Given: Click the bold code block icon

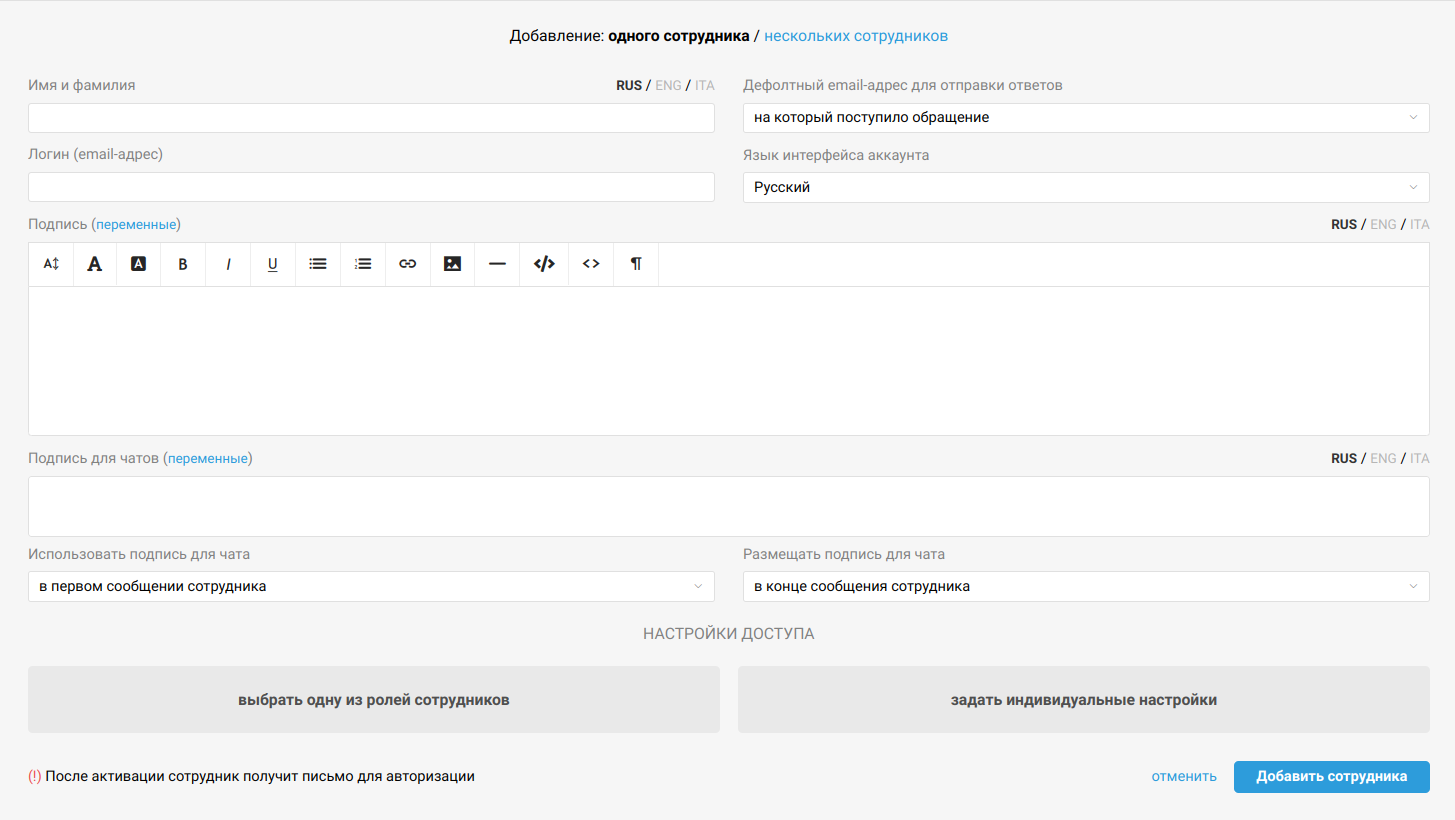Looking at the screenshot, I should coord(544,264).
